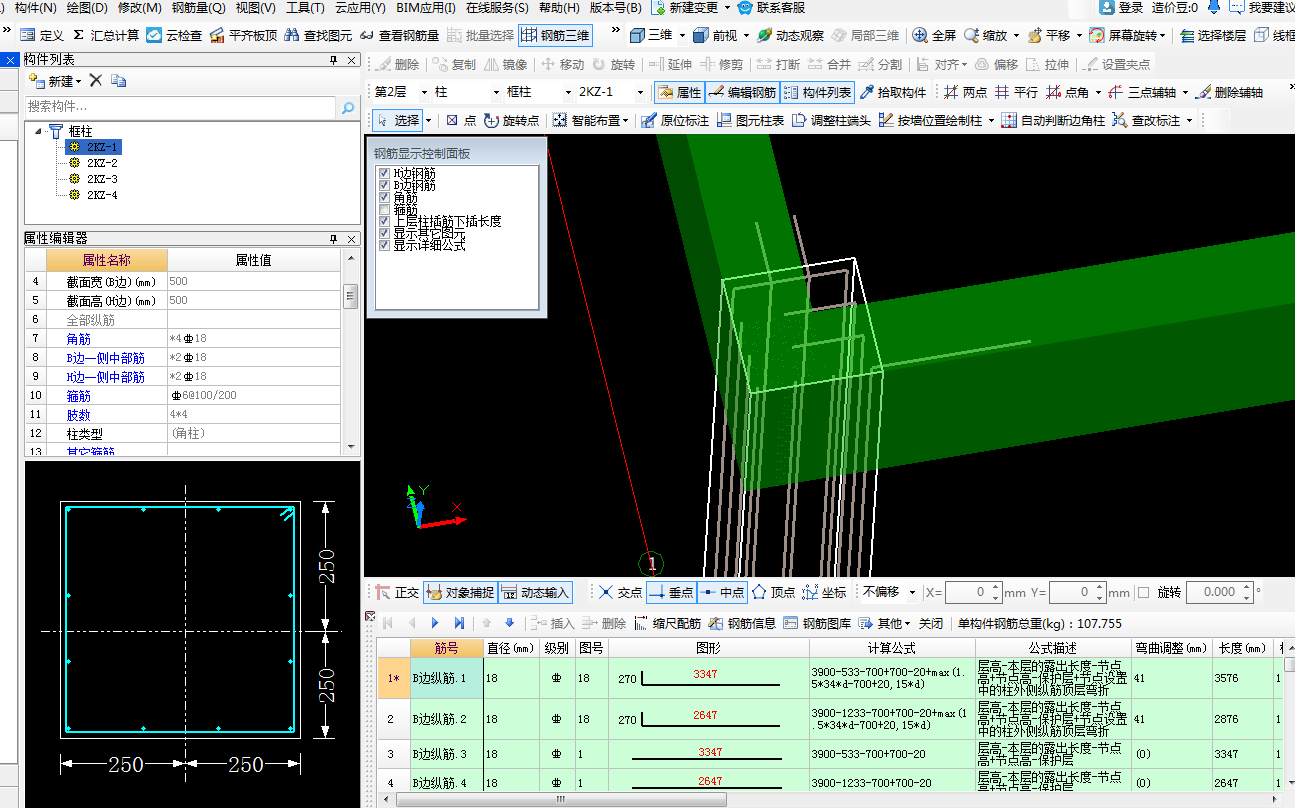This screenshot has height=808, width=1295.
Task: Open the 视图(V) menu
Action: pyautogui.click(x=255, y=7)
